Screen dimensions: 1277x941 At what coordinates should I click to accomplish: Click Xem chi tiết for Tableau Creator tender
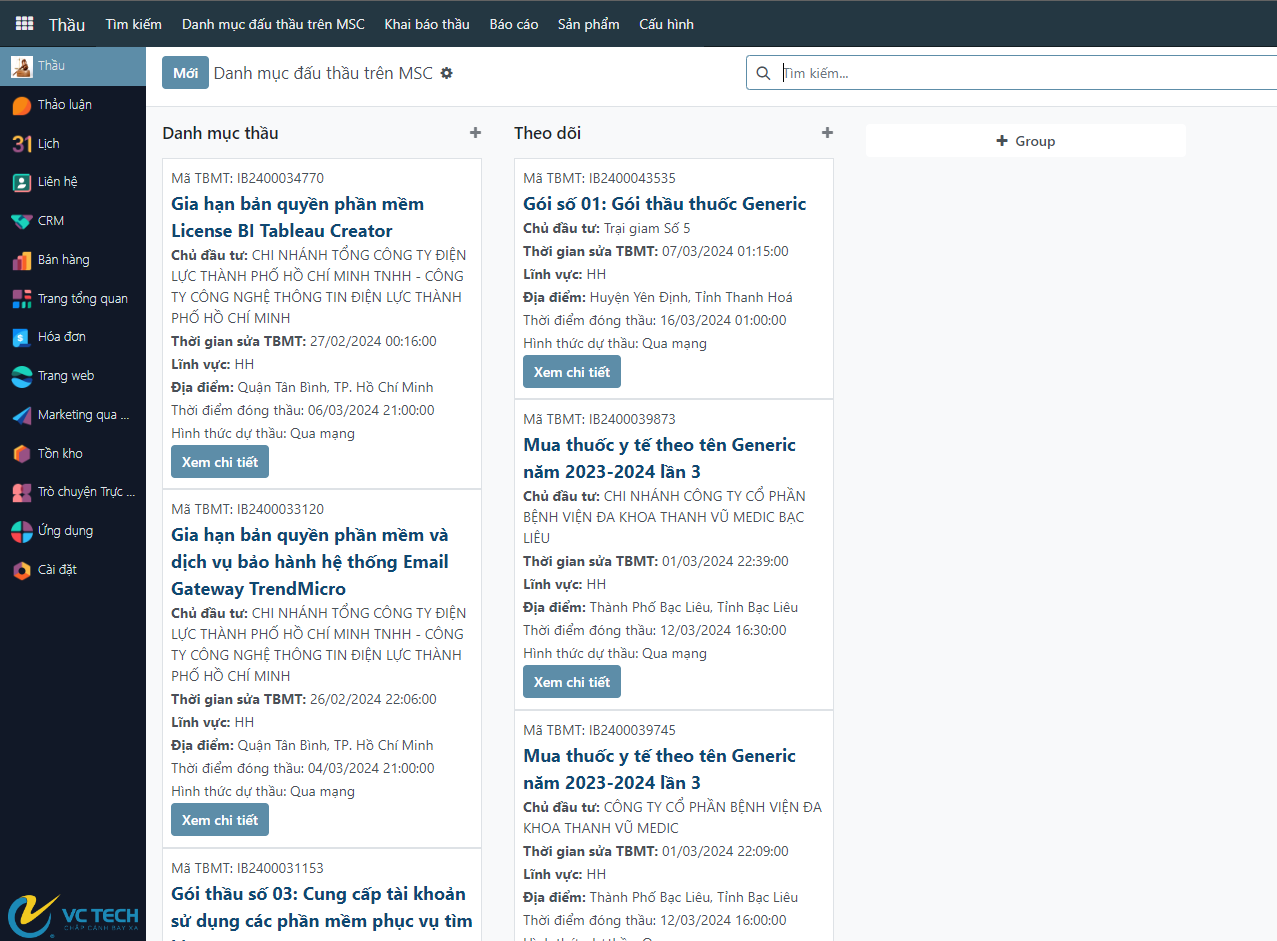(220, 462)
